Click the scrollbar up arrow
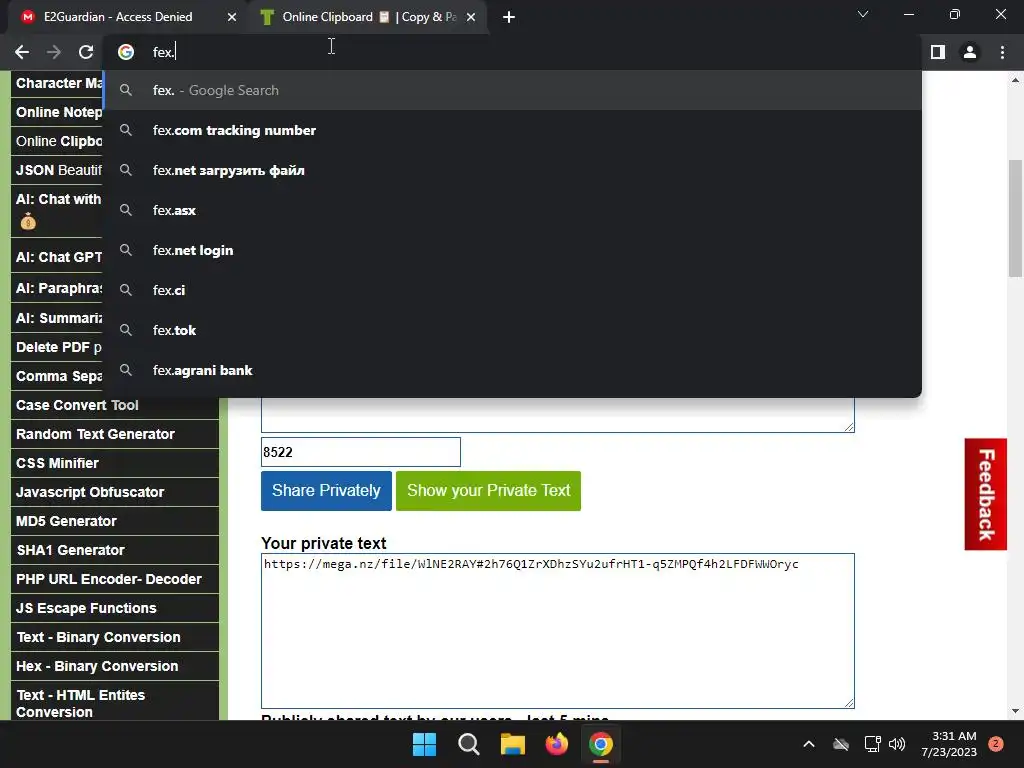The image size is (1024, 768). click(1015, 80)
